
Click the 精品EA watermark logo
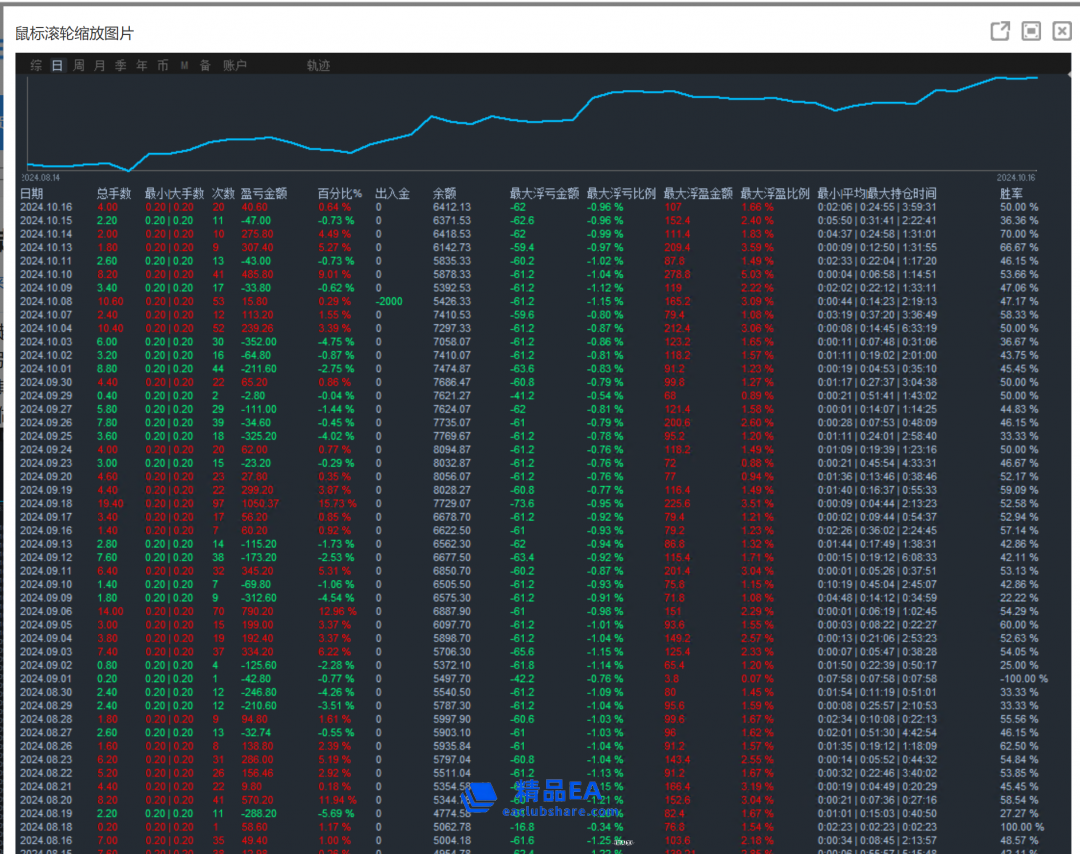pos(542,798)
